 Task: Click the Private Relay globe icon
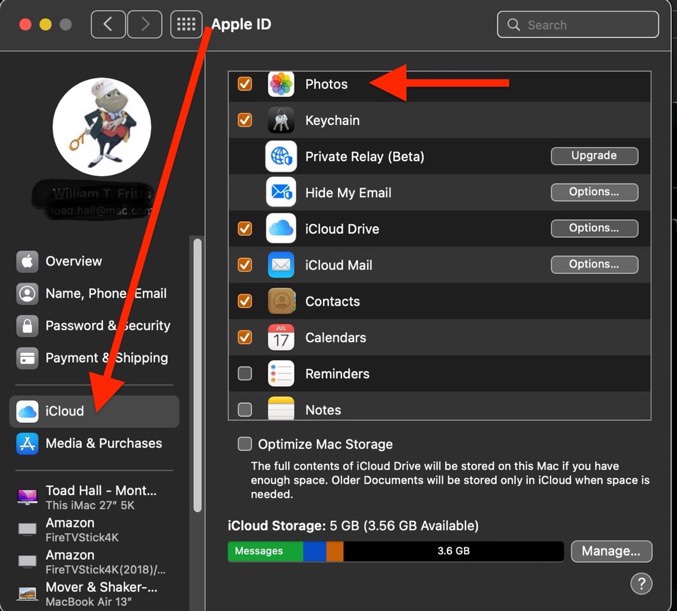tap(281, 156)
